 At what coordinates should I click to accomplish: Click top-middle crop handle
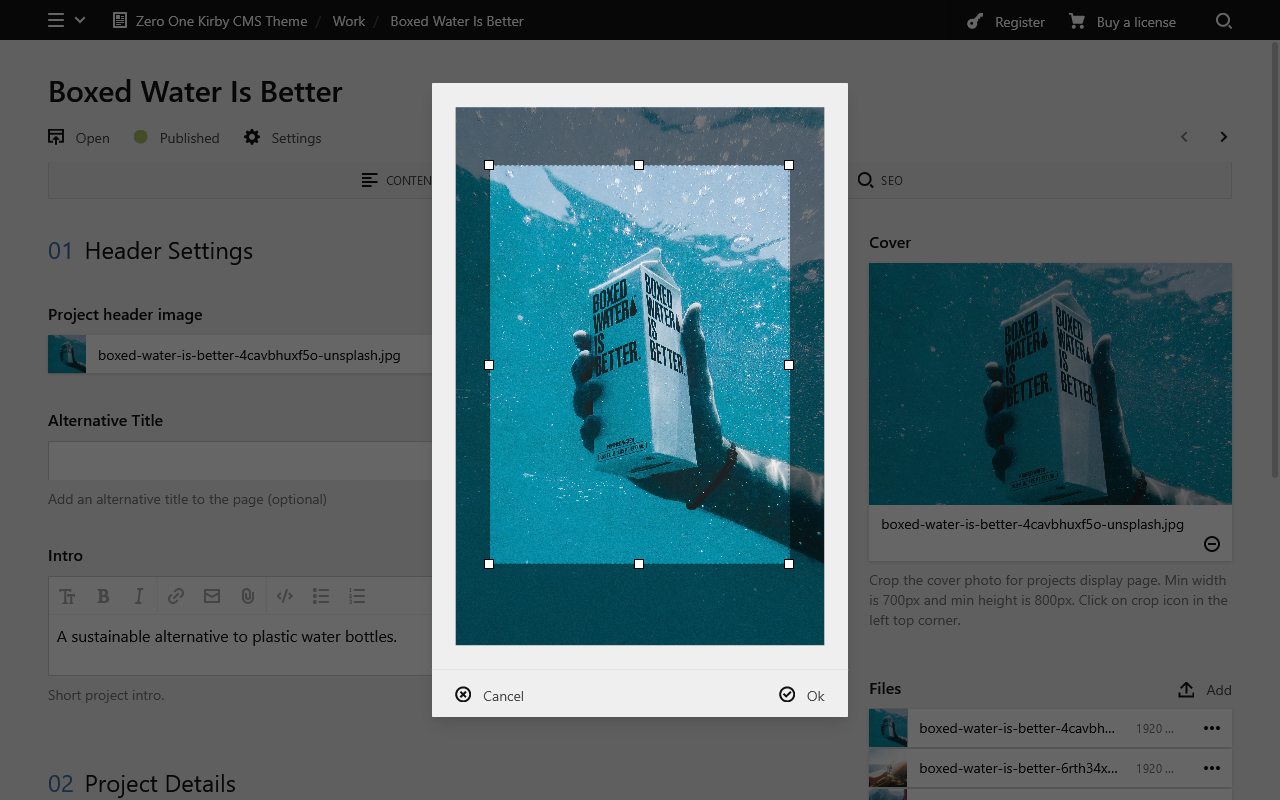[639, 165]
